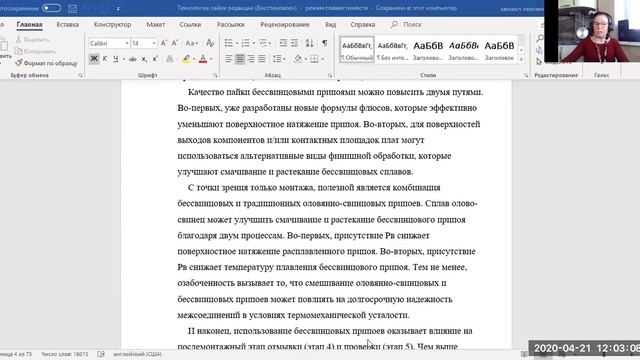Open Вид ribbon tab

coord(331,24)
